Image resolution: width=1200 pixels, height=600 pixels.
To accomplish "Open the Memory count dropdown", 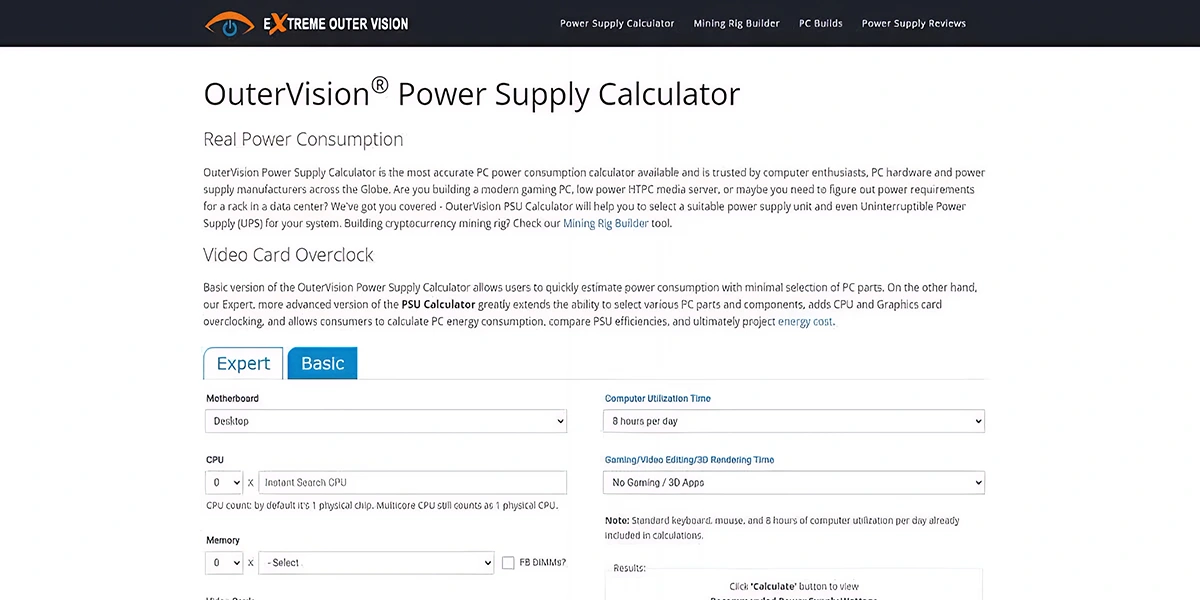I will click(223, 563).
